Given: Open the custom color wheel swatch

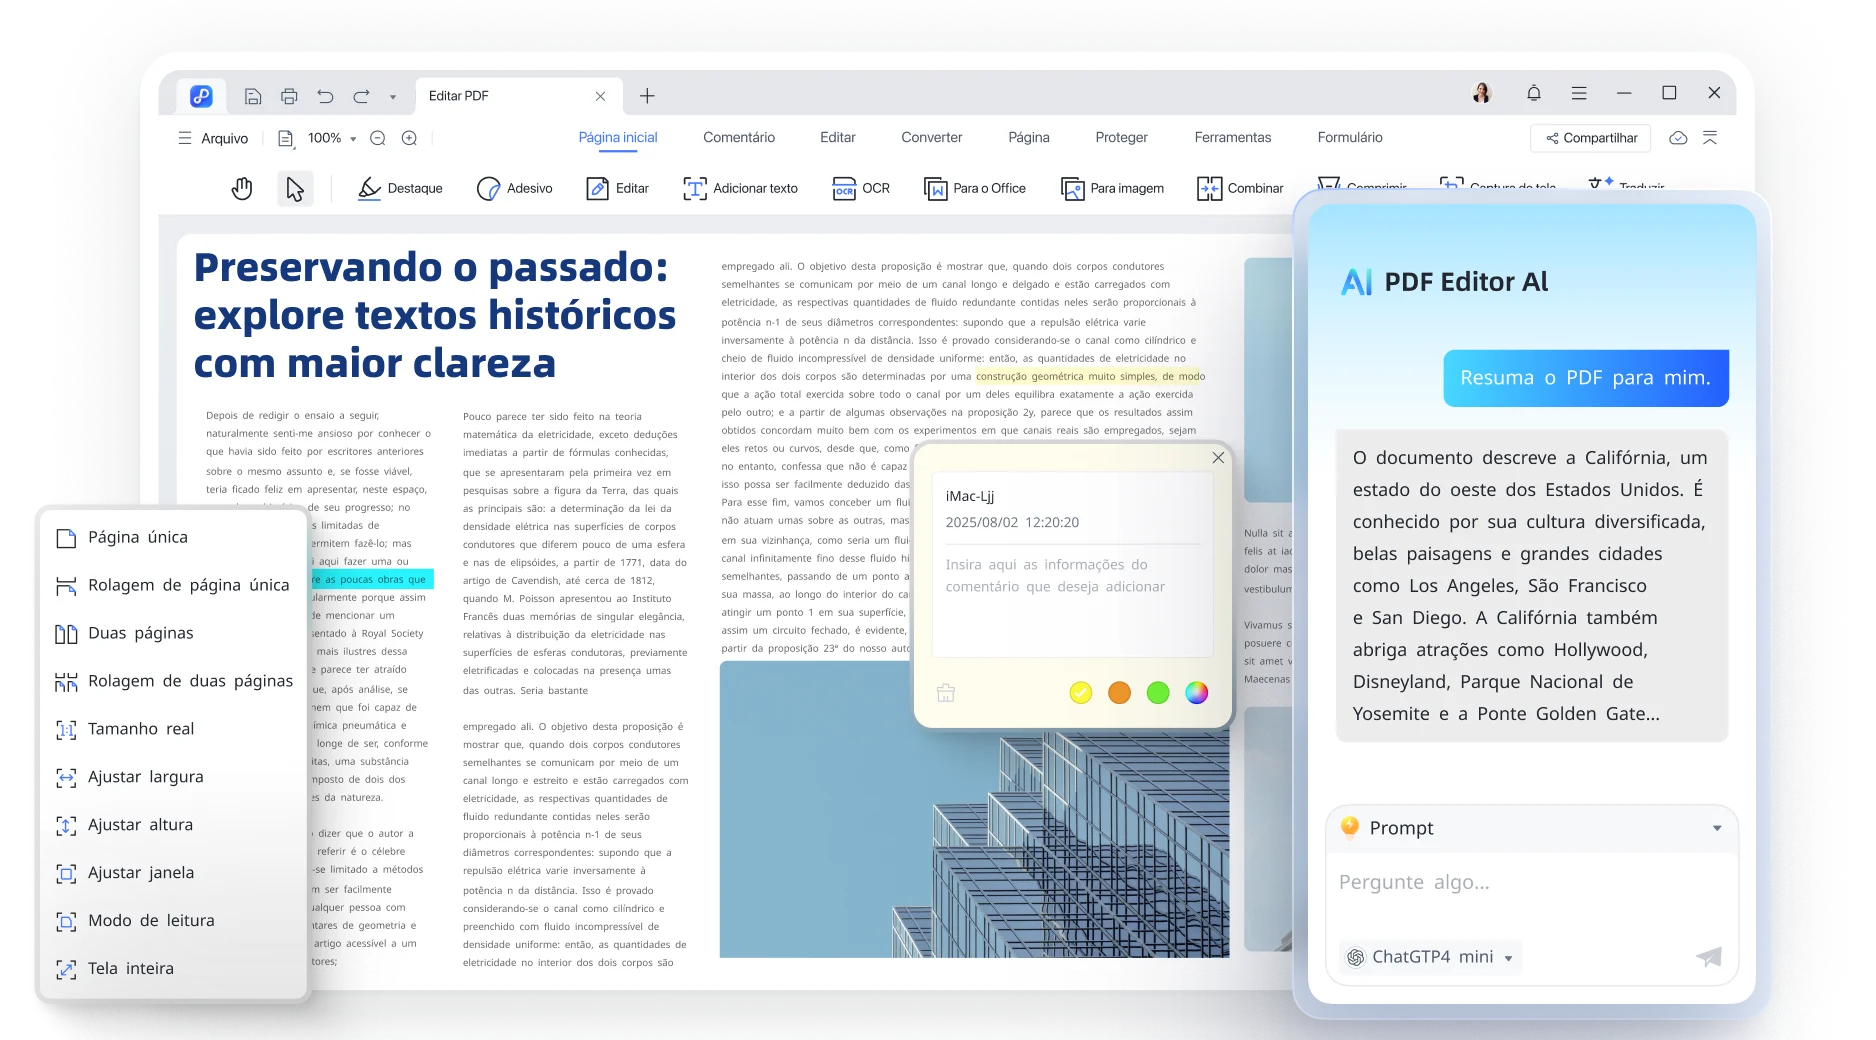Looking at the screenshot, I should tap(1197, 693).
